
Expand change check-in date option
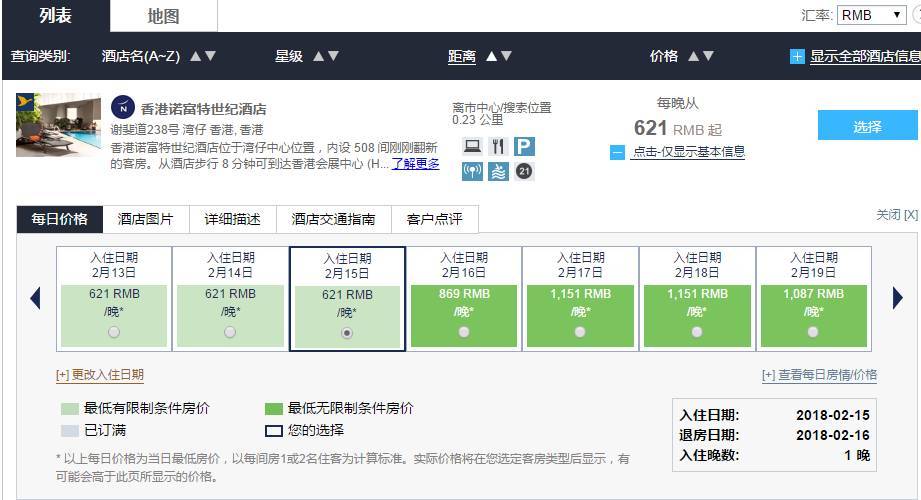tap(100, 375)
